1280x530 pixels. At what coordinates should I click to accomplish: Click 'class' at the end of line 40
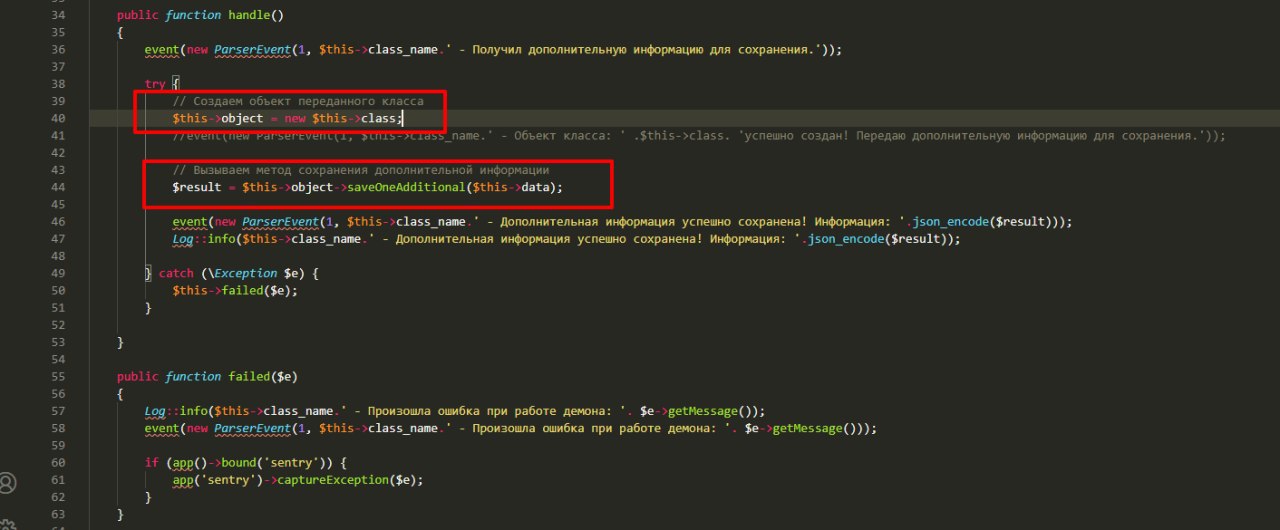(379, 118)
